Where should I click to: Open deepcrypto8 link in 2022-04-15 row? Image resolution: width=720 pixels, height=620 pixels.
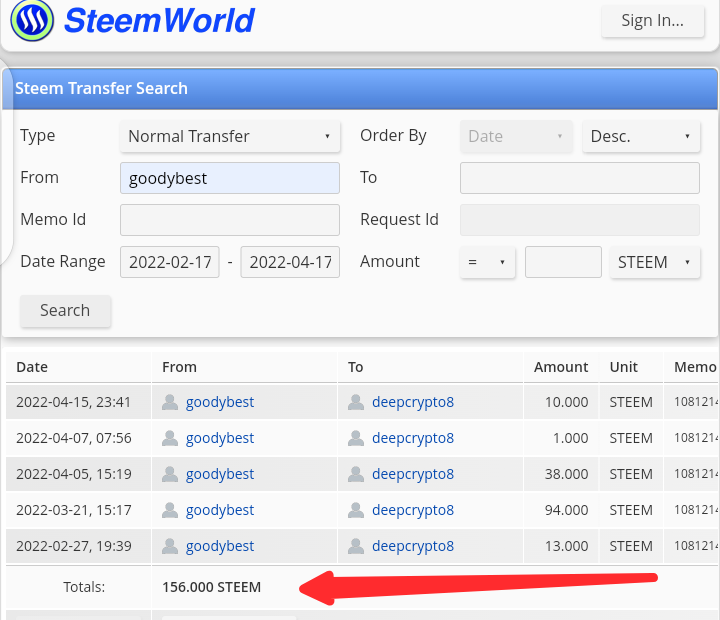click(413, 402)
